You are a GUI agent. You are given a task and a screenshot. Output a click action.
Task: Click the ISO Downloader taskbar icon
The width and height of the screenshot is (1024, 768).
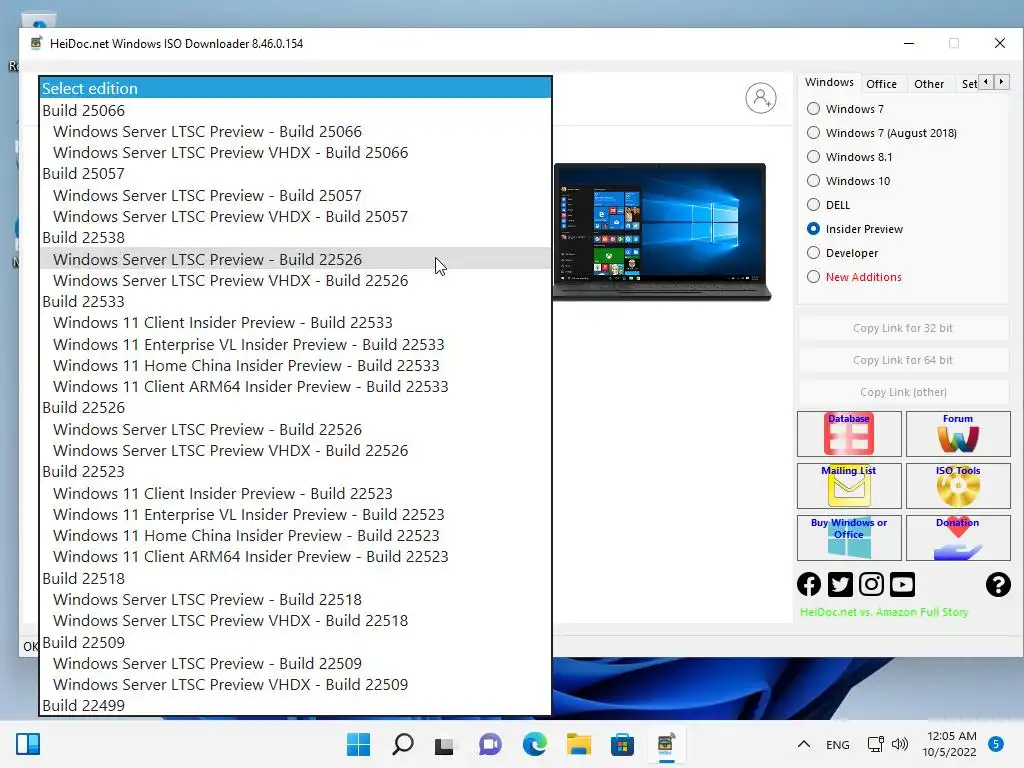pos(666,744)
